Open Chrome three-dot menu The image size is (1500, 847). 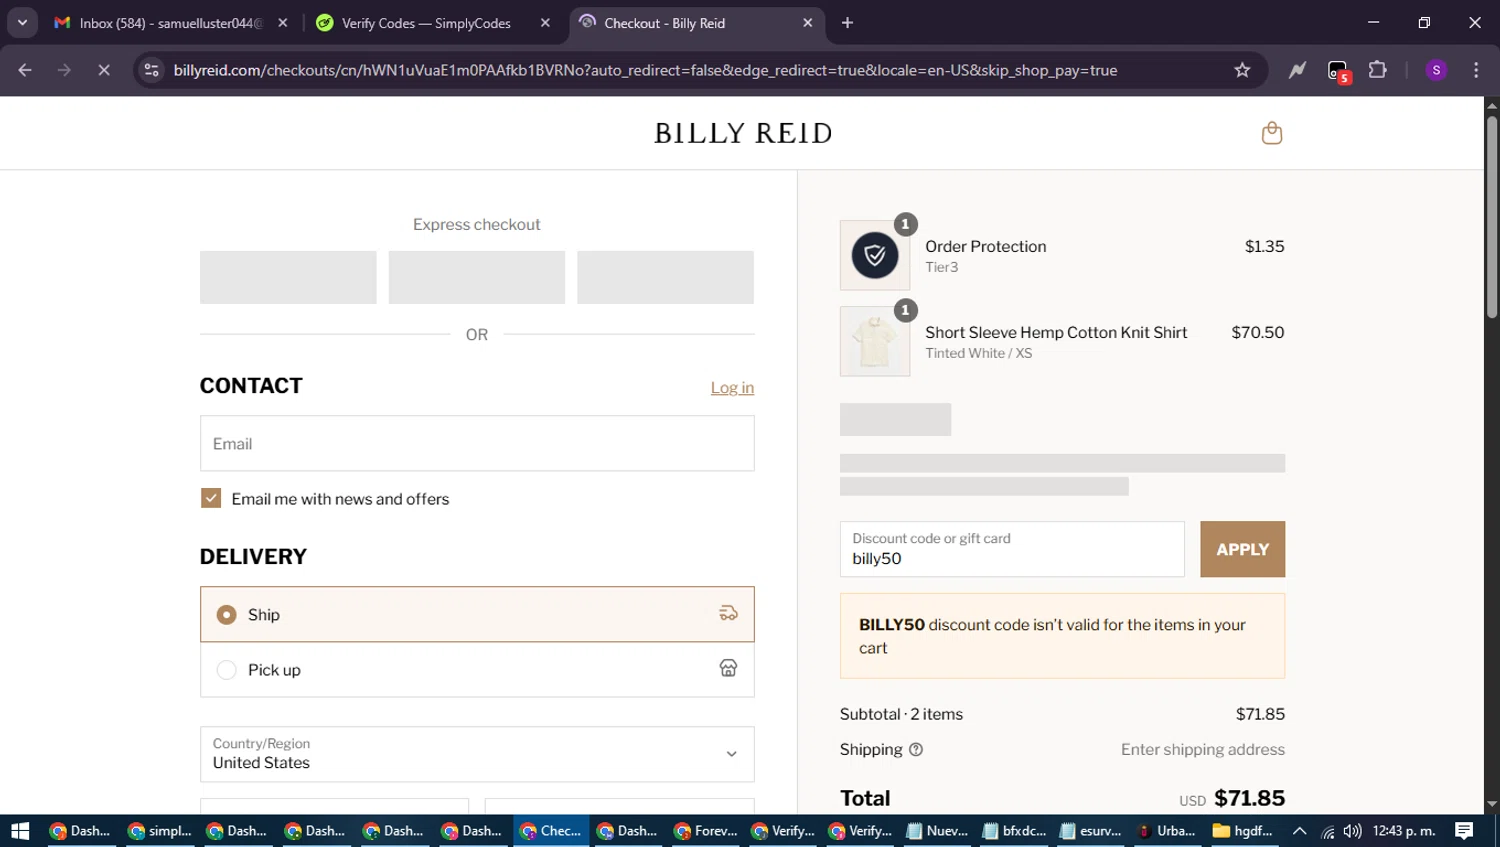coord(1476,70)
